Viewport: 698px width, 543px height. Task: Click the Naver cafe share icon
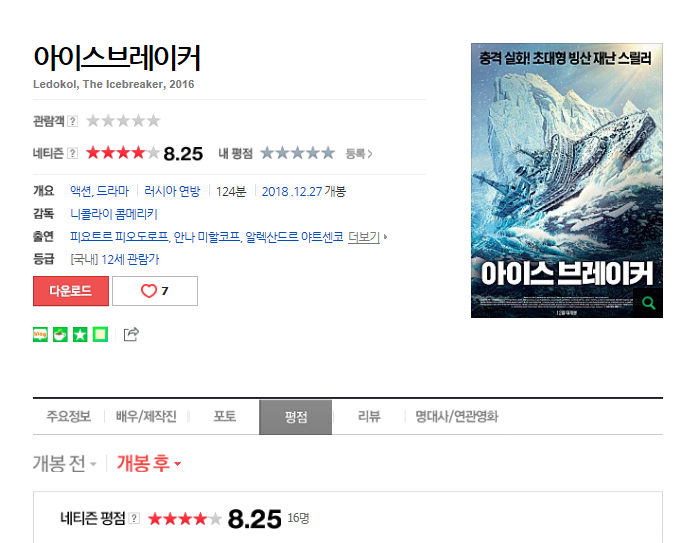[x=61, y=334]
